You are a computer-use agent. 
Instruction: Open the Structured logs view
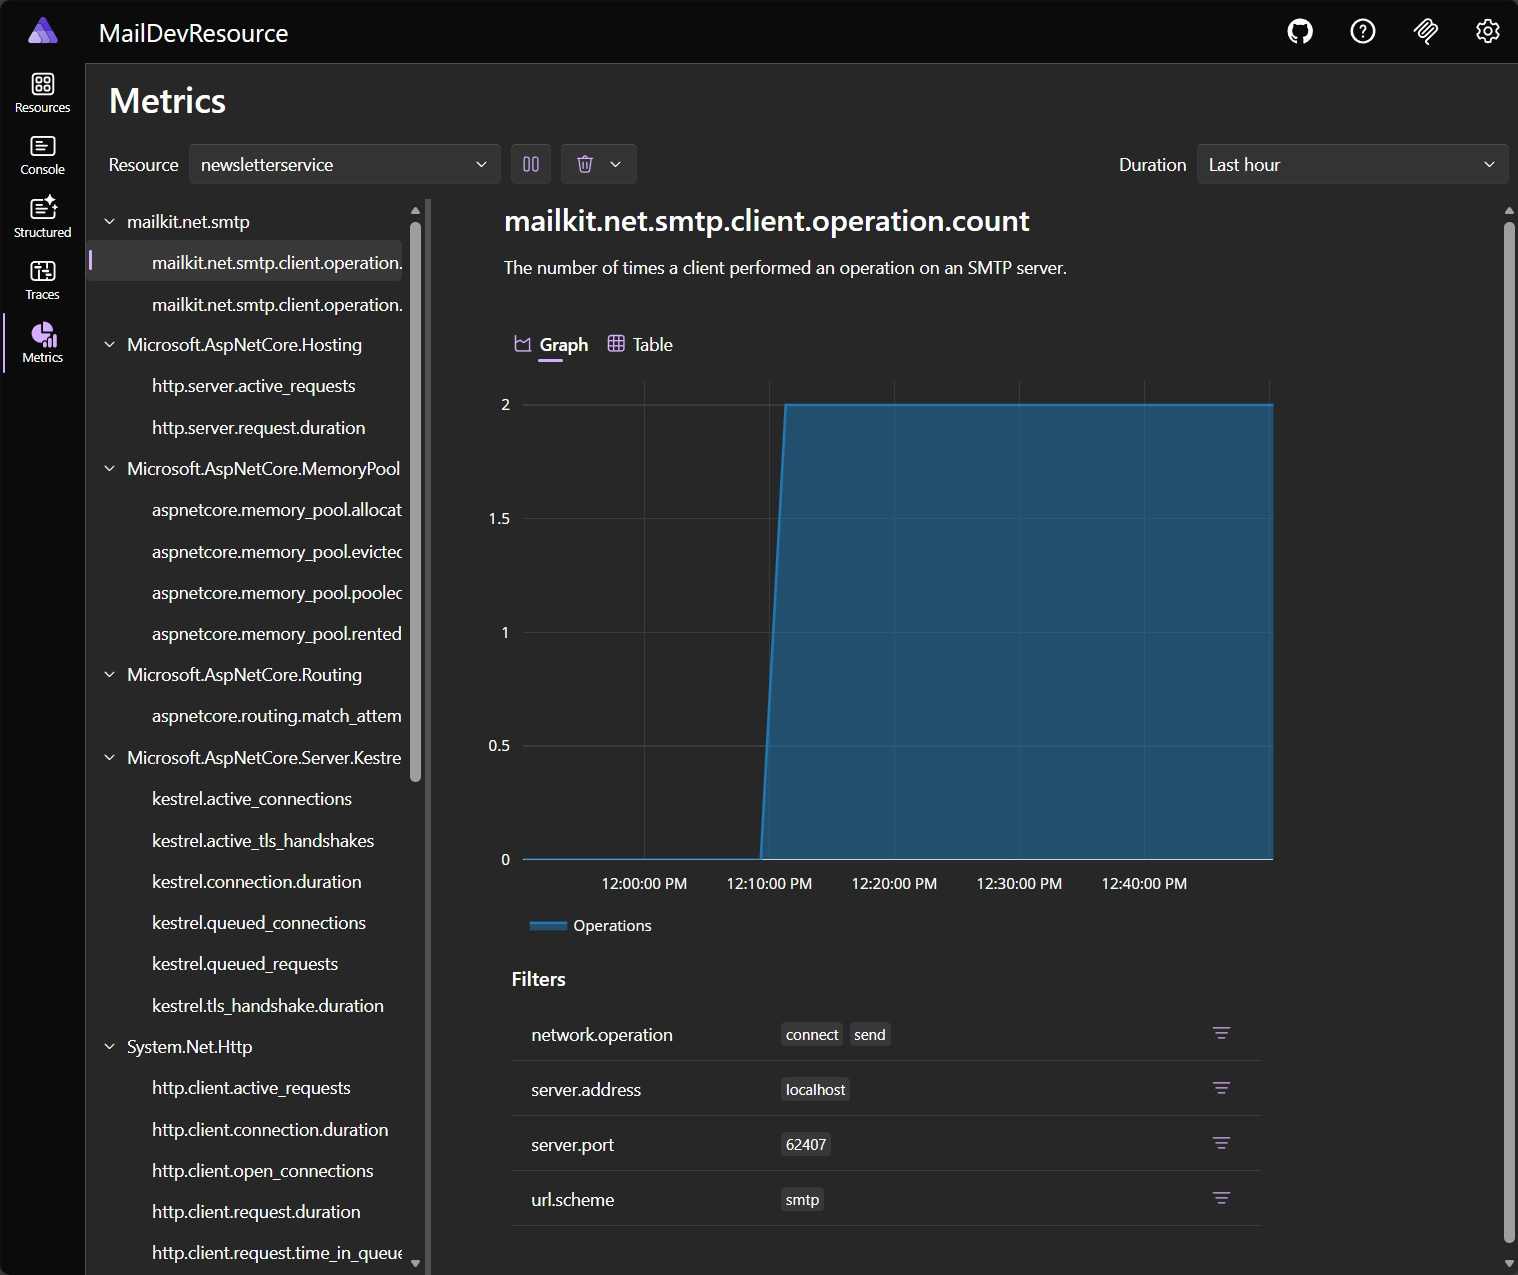click(x=41, y=216)
